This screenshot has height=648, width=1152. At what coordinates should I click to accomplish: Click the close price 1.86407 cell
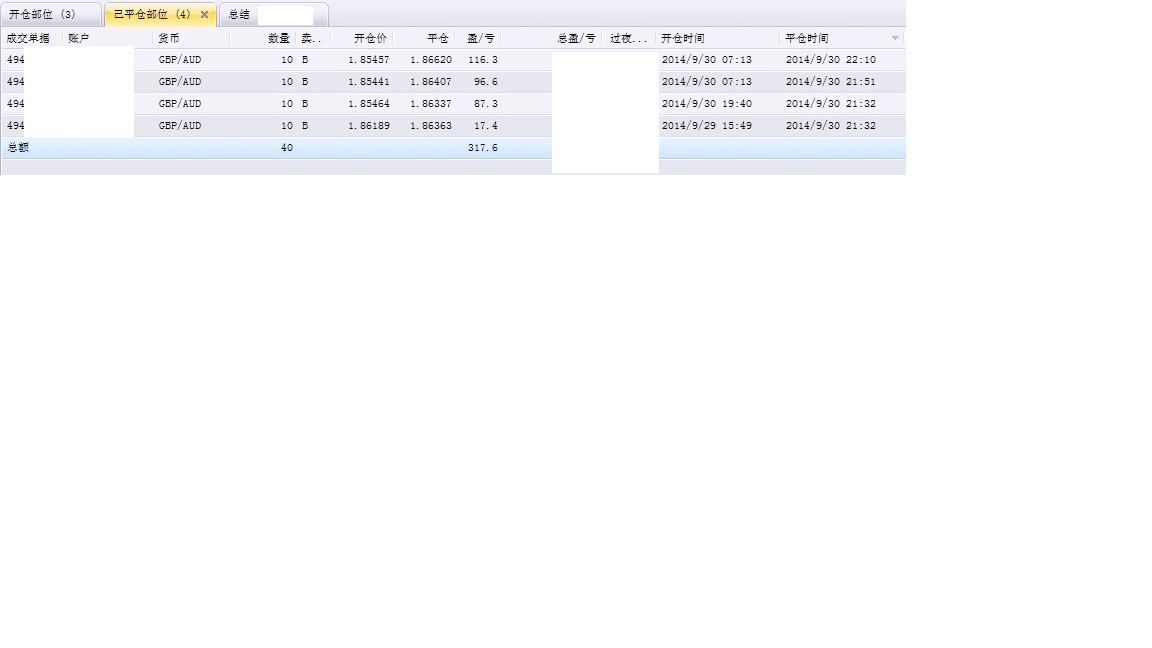point(431,82)
